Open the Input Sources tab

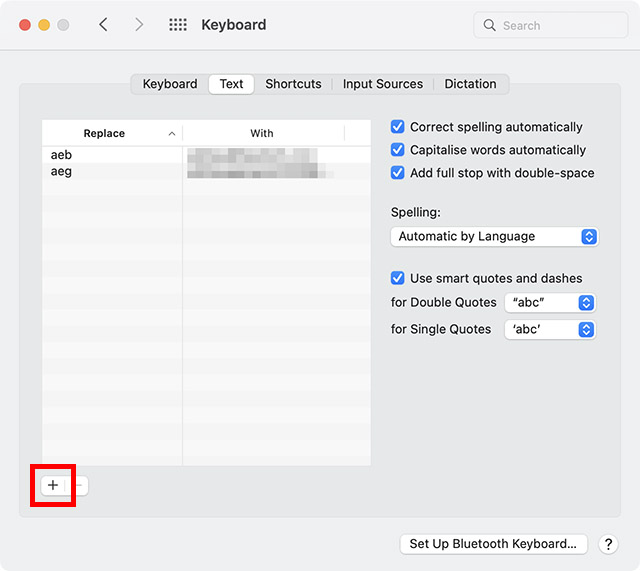(x=383, y=84)
